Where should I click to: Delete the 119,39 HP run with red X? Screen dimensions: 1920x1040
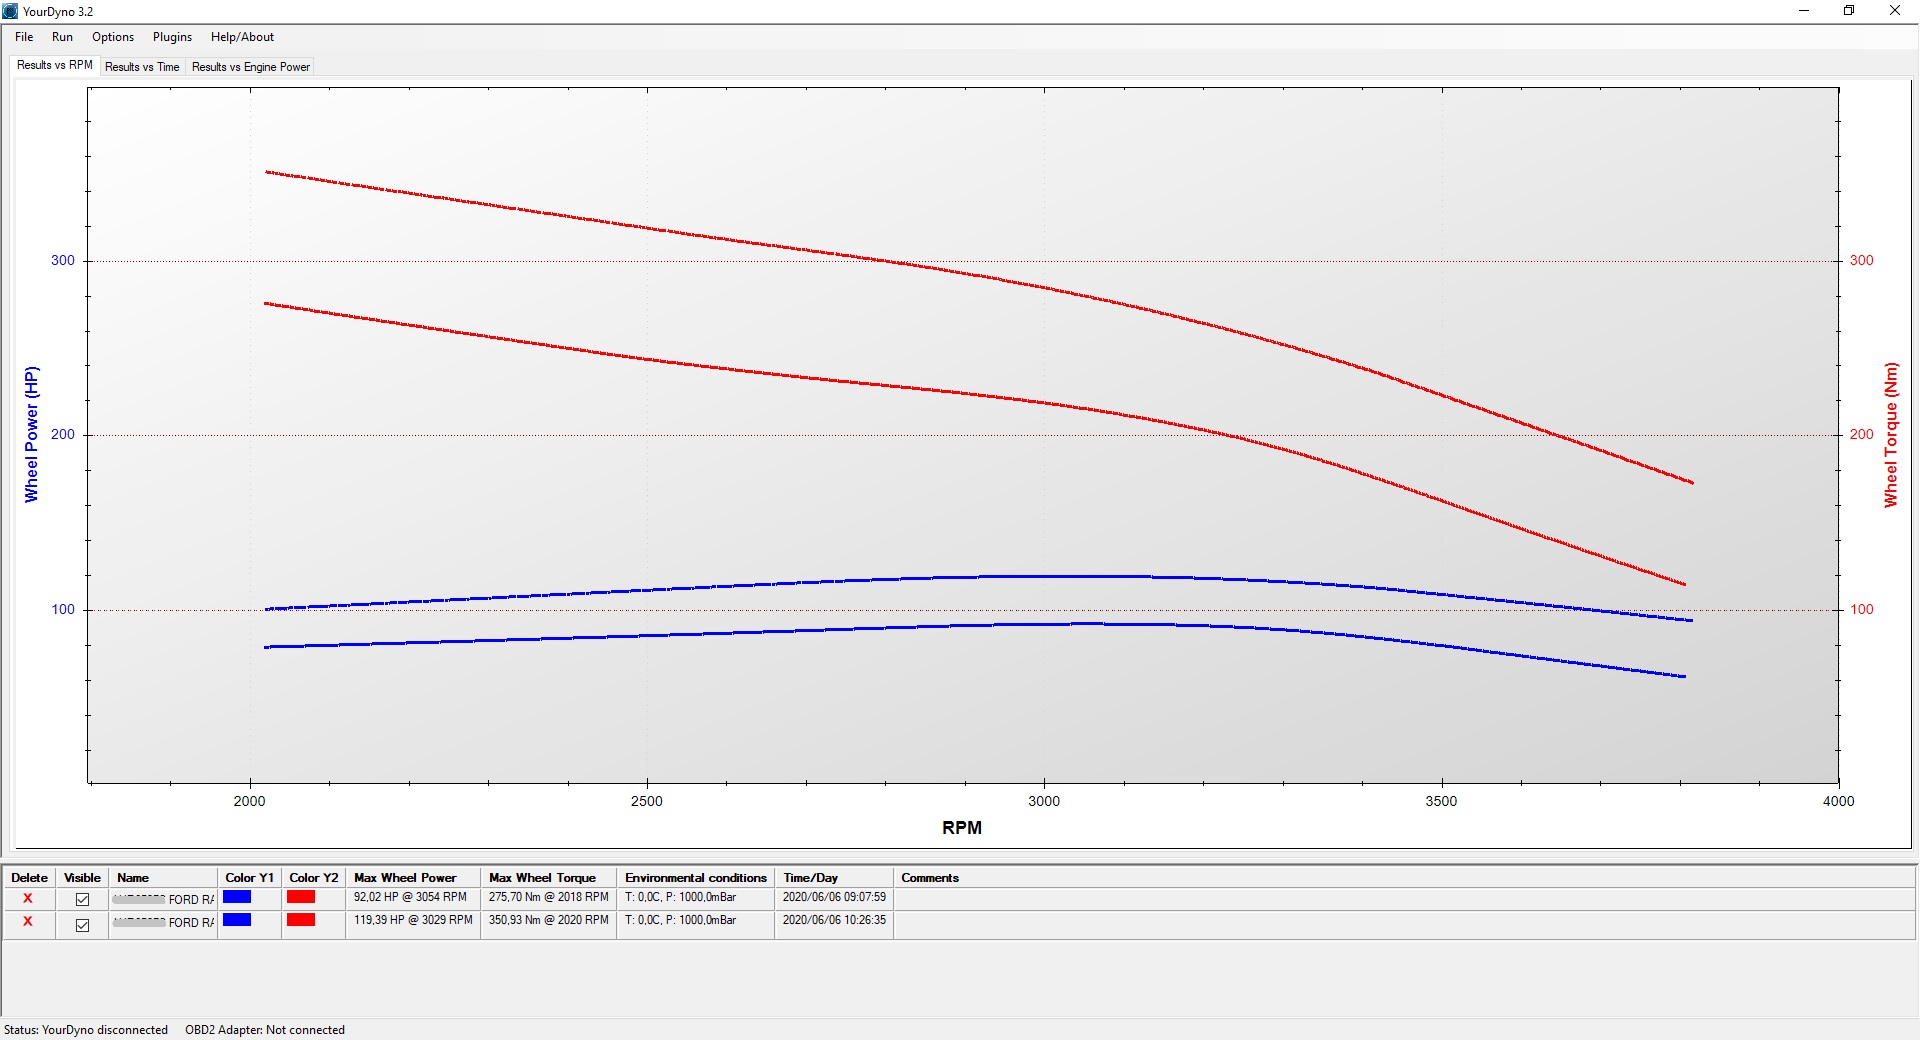click(x=28, y=921)
